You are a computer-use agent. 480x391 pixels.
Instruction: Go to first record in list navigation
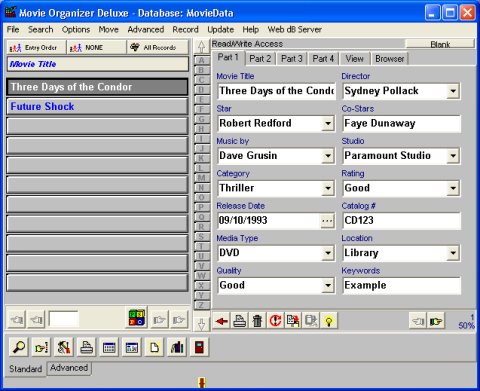click(x=17, y=320)
